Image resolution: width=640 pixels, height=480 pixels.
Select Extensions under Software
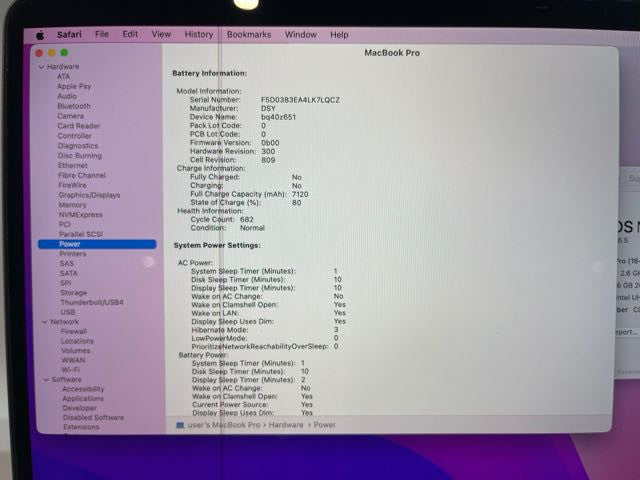point(81,427)
